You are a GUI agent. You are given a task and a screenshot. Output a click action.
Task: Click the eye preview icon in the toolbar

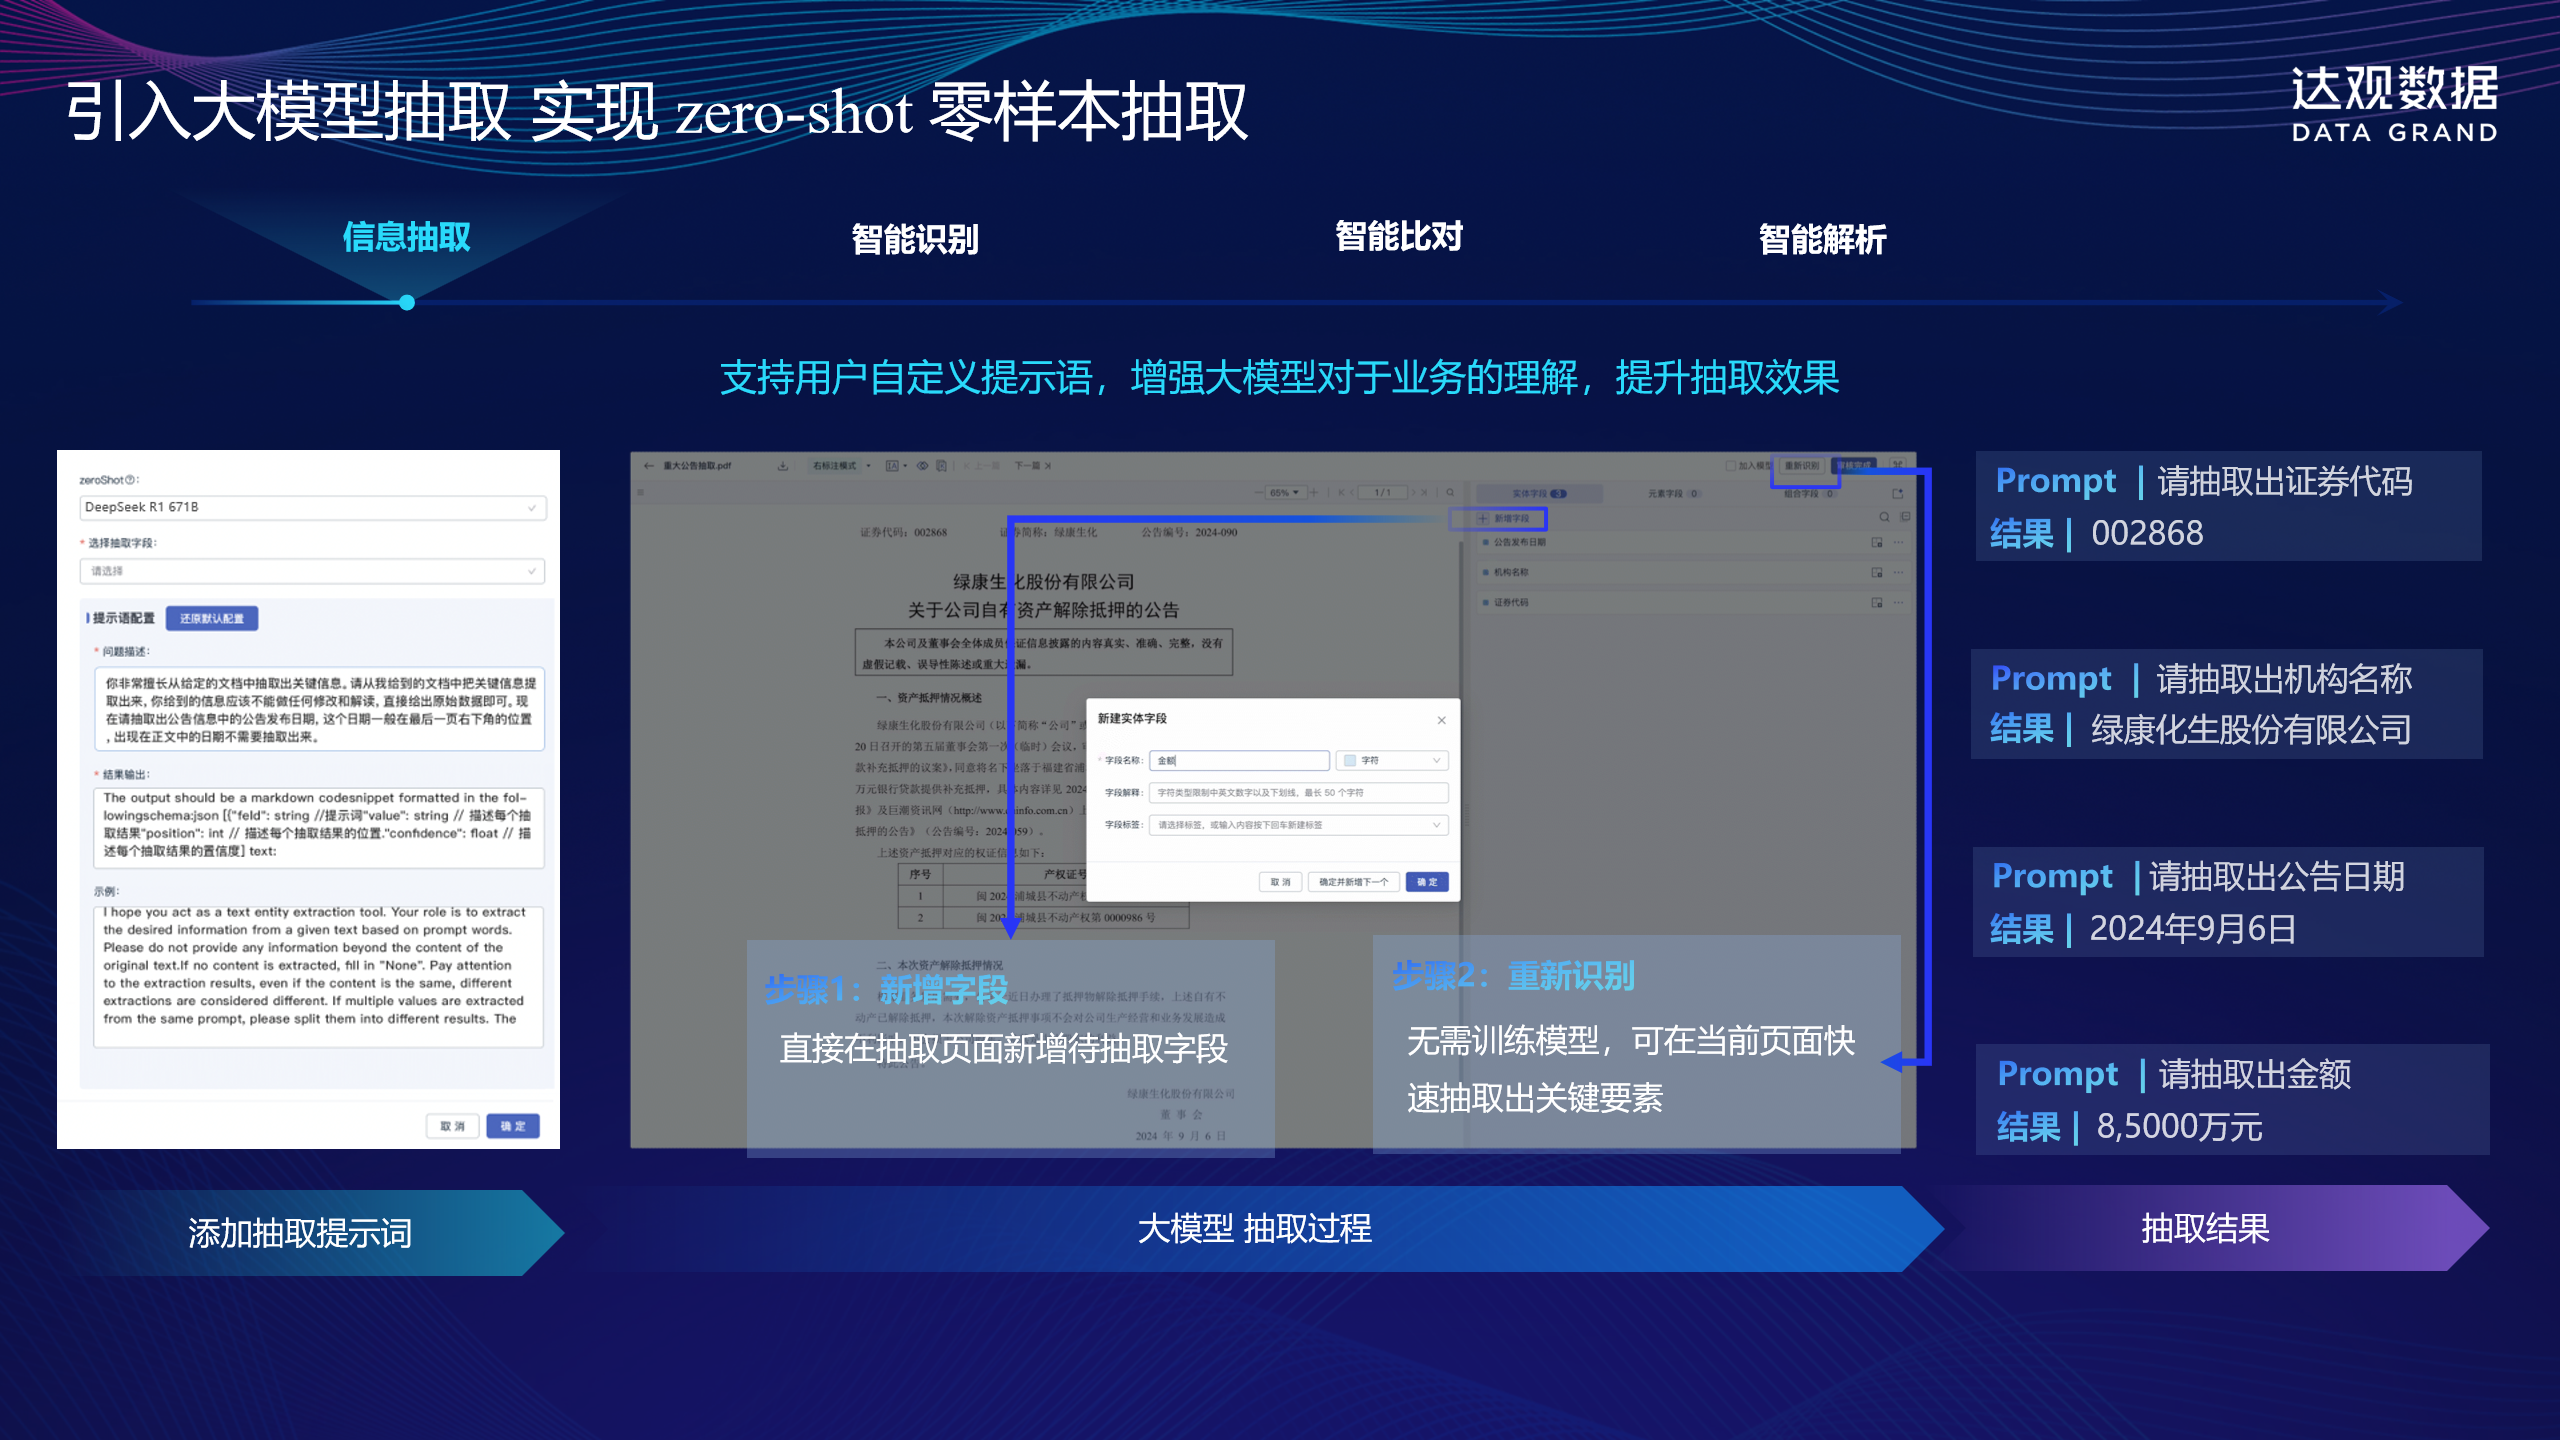pyautogui.click(x=923, y=466)
